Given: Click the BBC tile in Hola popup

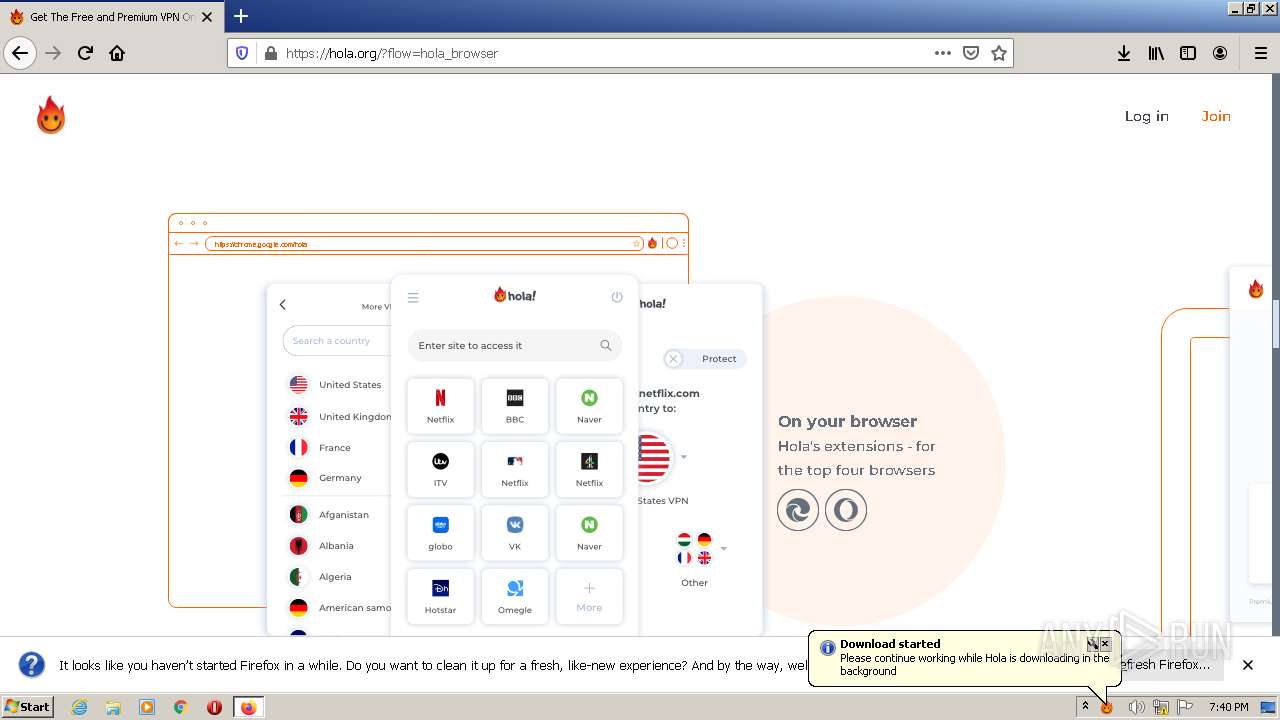Looking at the screenshot, I should 515,405.
